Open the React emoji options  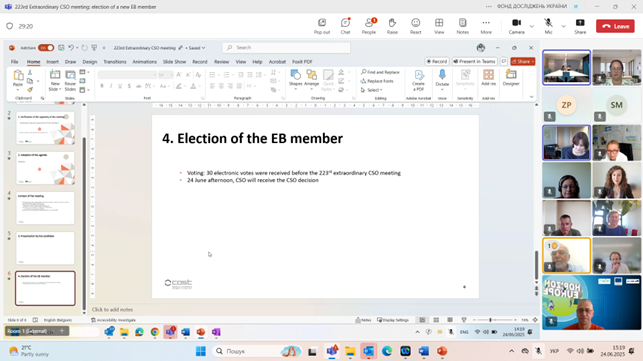click(415, 26)
